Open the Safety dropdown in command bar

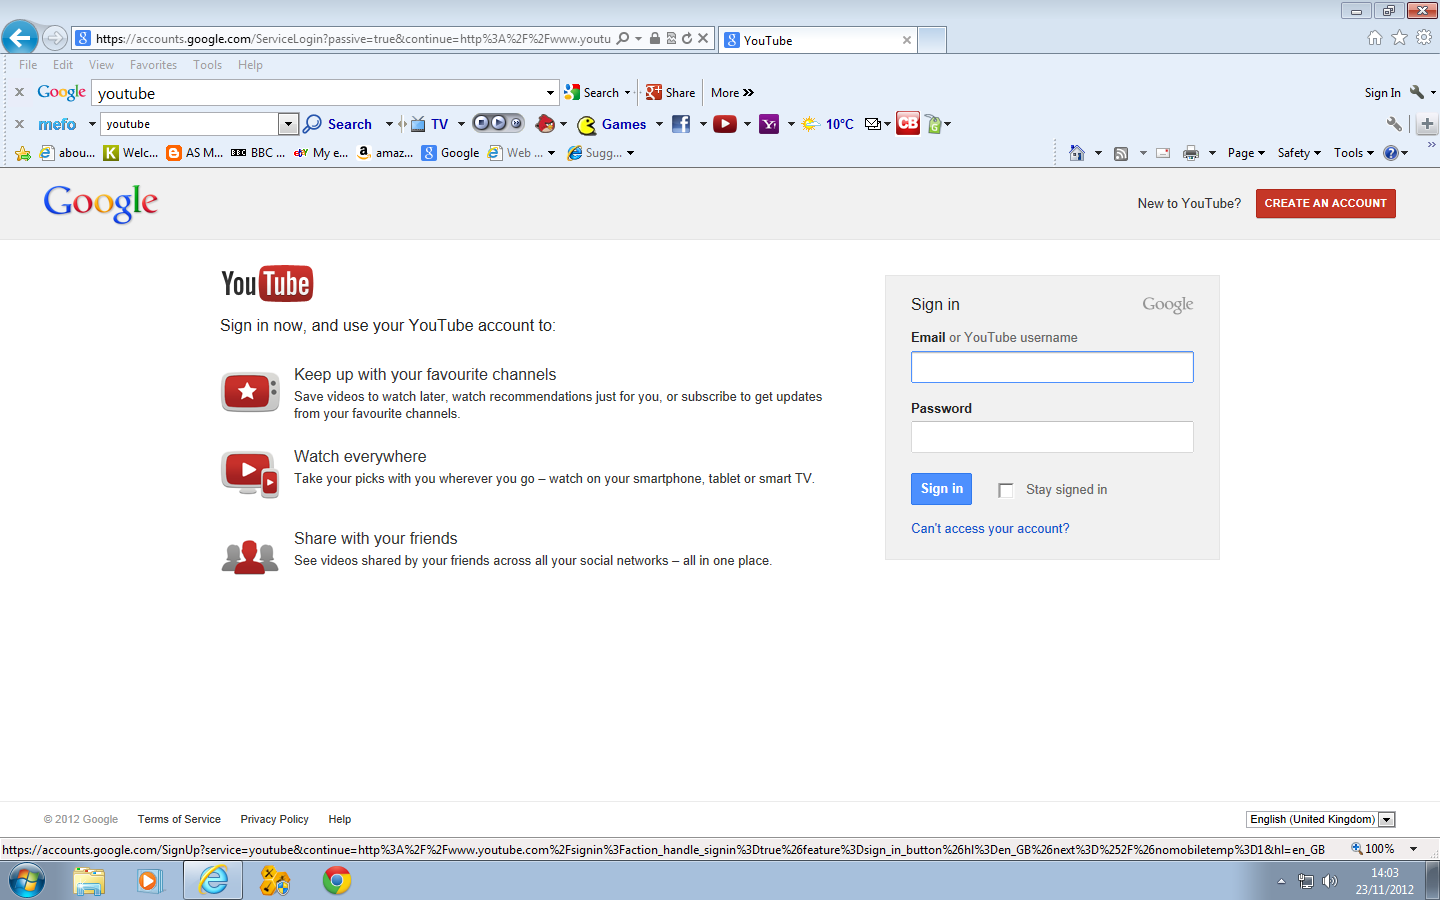click(x=1299, y=153)
